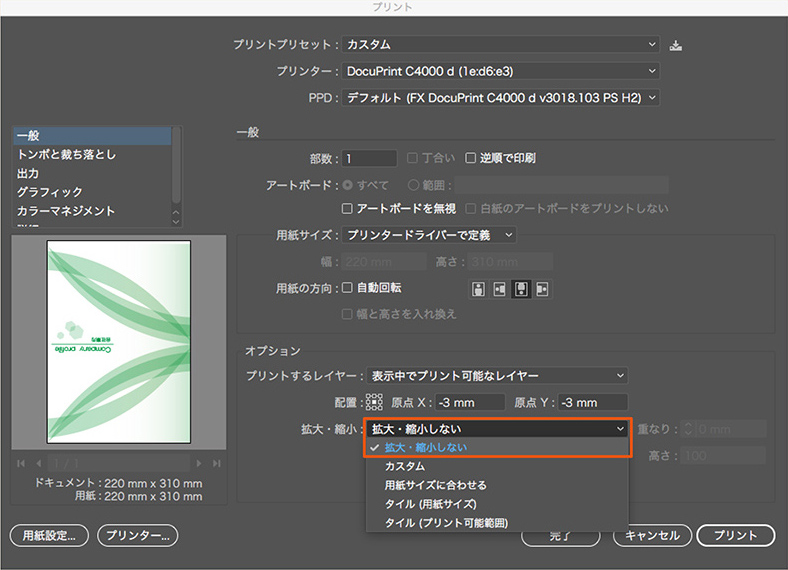Click the save print preset icon
The width and height of the screenshot is (788, 570).
point(677,45)
